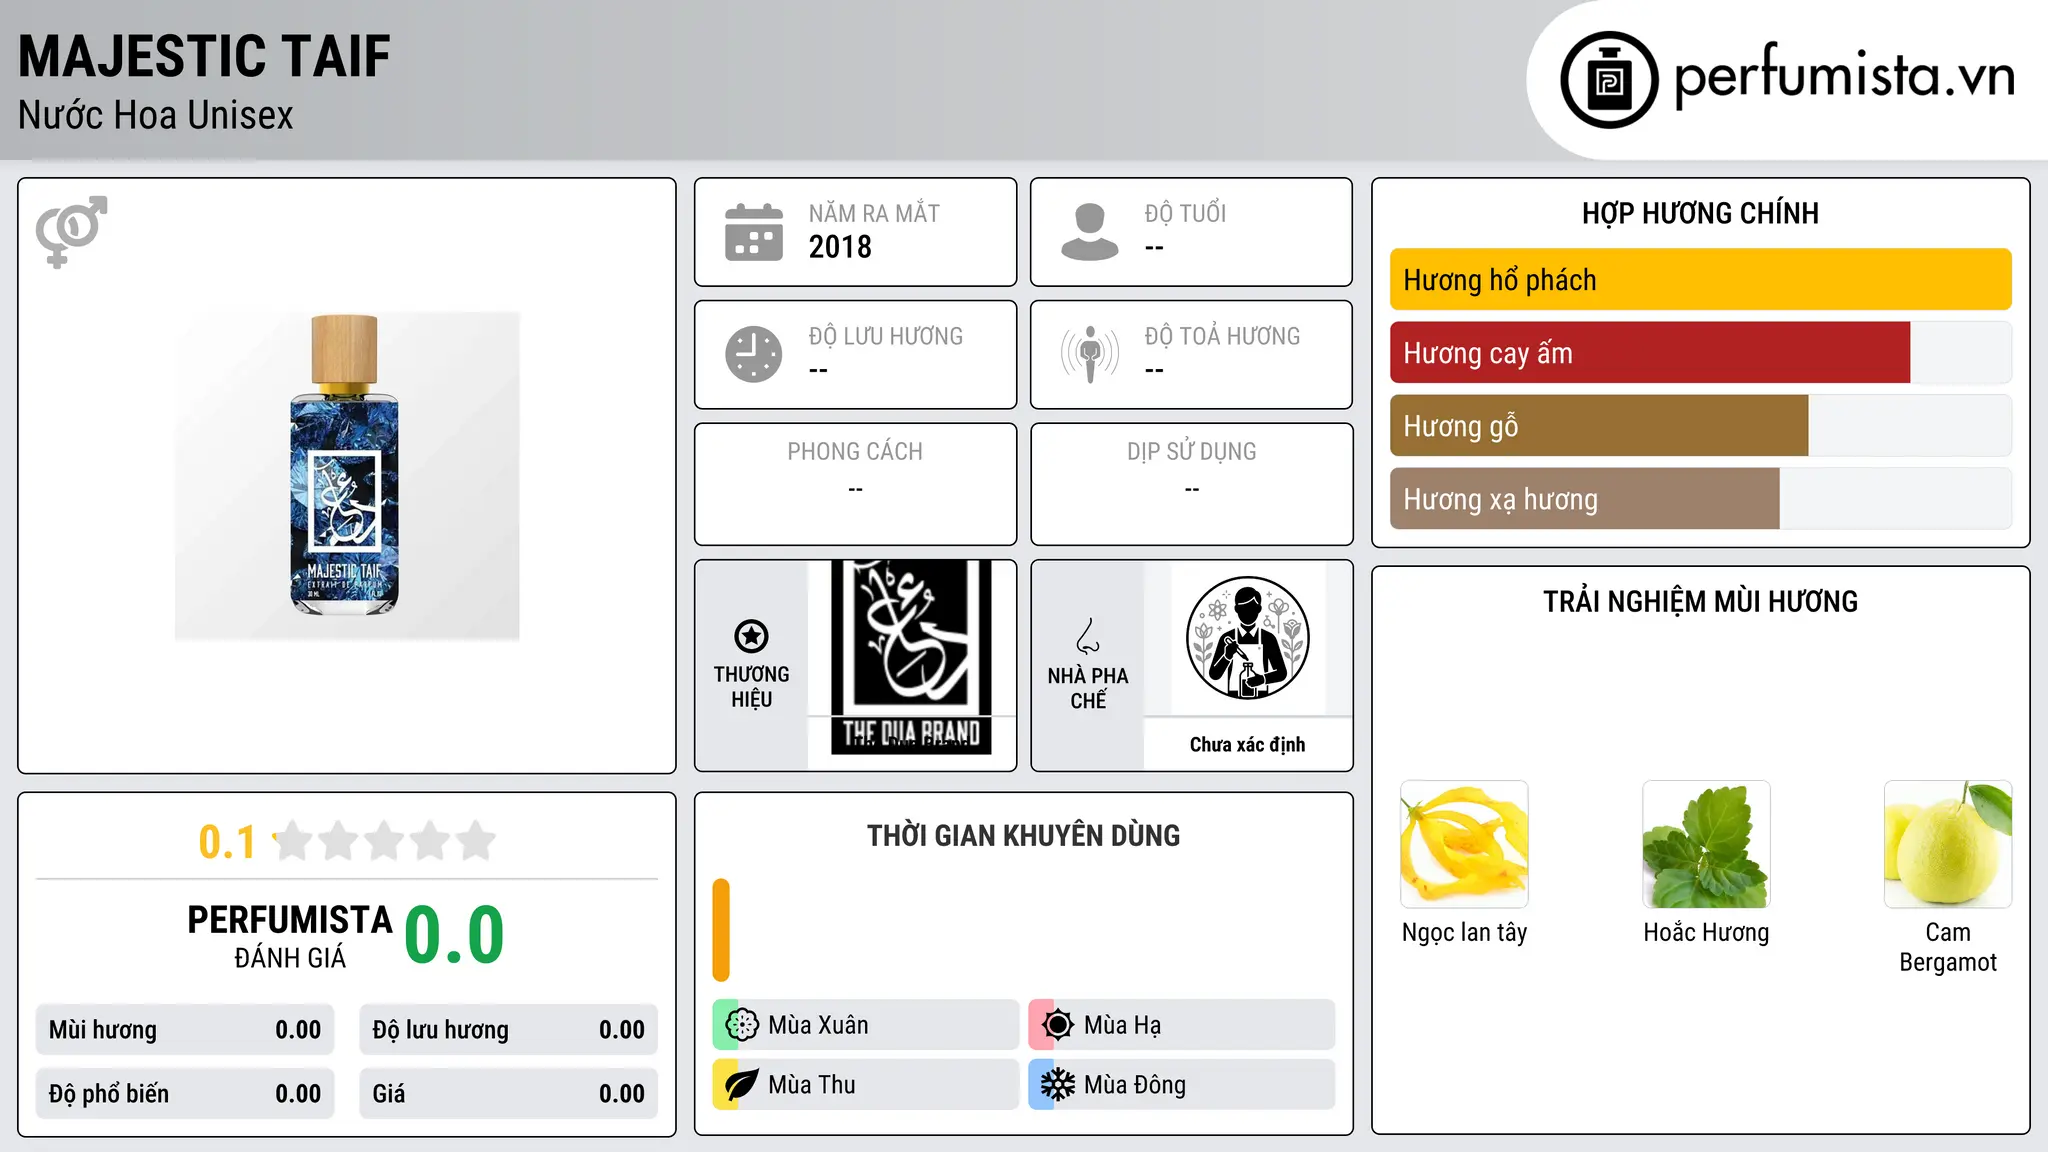The height and width of the screenshot is (1152, 2048).
Task: Click the unisex gender symbol icon
Action: coord(71,232)
